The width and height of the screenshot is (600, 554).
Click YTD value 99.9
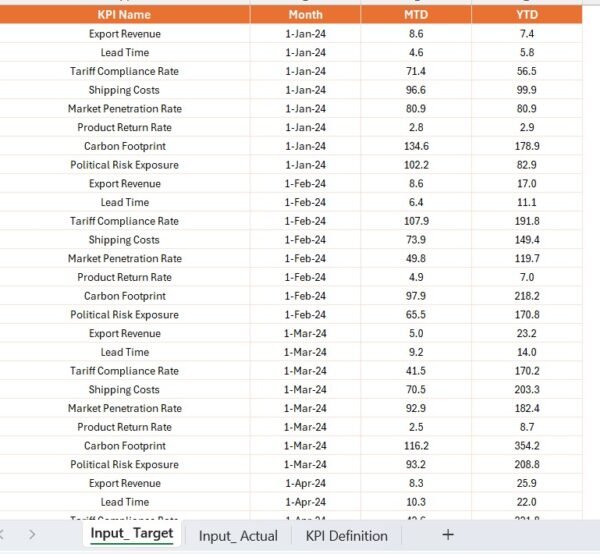527,90
